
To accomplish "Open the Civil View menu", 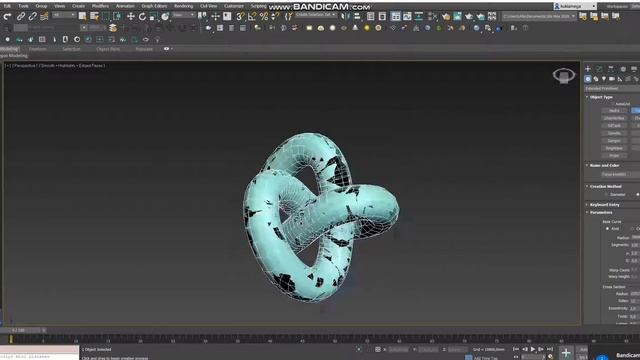I will click(209, 6).
